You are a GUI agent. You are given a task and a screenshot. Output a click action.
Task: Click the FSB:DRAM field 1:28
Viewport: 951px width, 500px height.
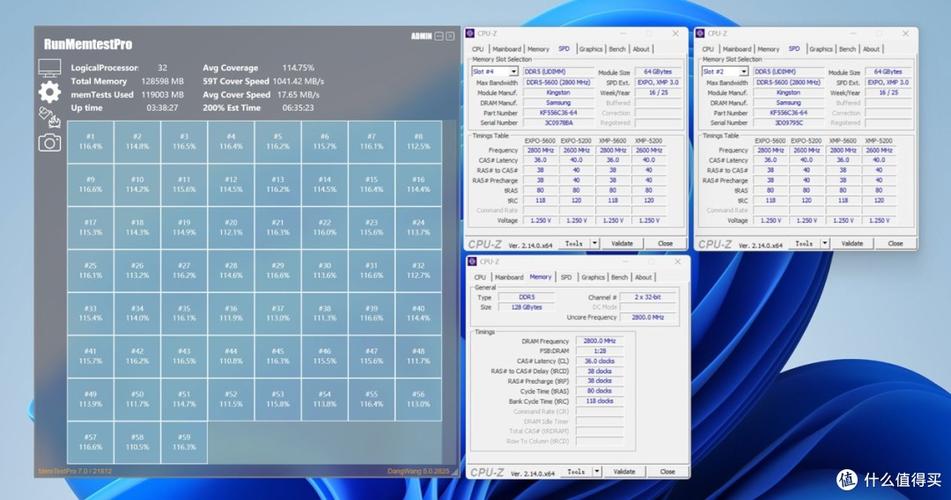click(x=600, y=351)
